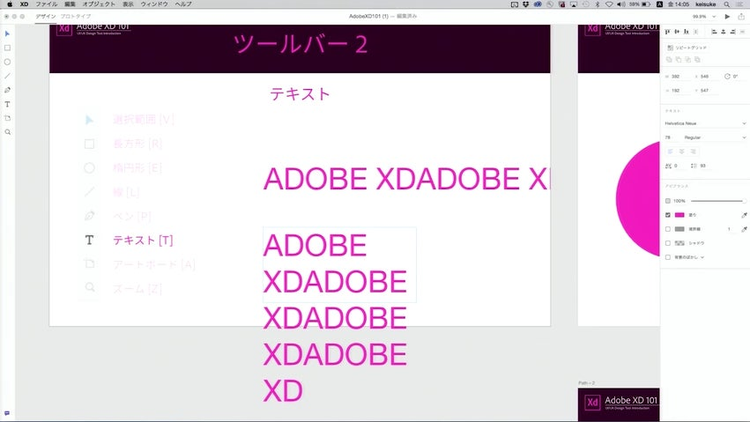Open the オブジェクト menu
The image size is (750, 422).
coord(99,5)
